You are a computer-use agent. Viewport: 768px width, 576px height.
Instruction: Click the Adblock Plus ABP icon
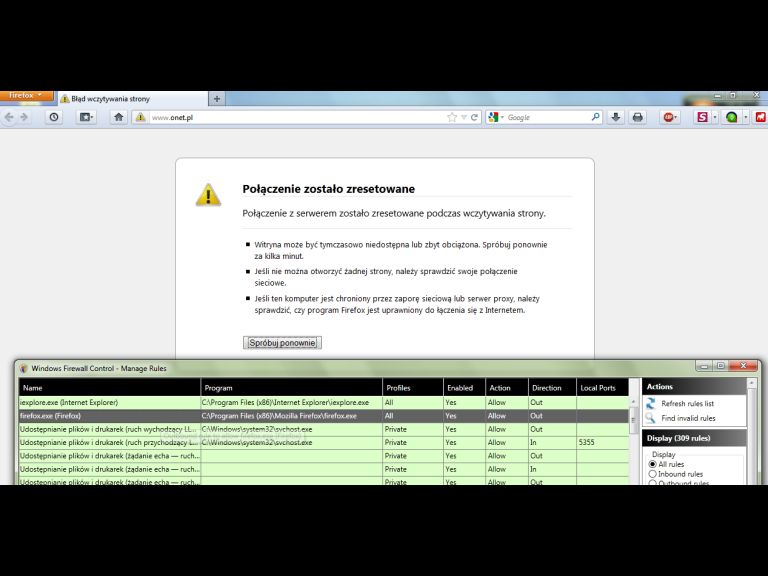tap(669, 117)
